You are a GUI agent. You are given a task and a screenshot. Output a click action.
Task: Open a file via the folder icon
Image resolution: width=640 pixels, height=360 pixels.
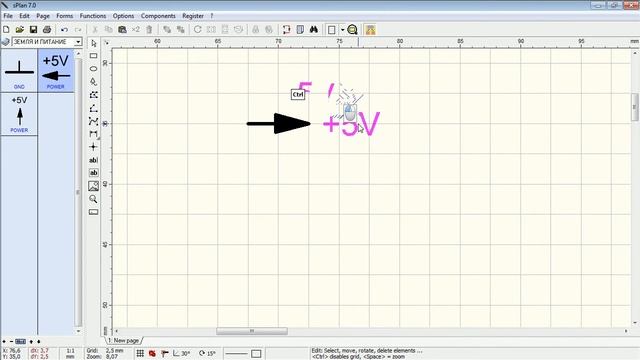(20, 29)
